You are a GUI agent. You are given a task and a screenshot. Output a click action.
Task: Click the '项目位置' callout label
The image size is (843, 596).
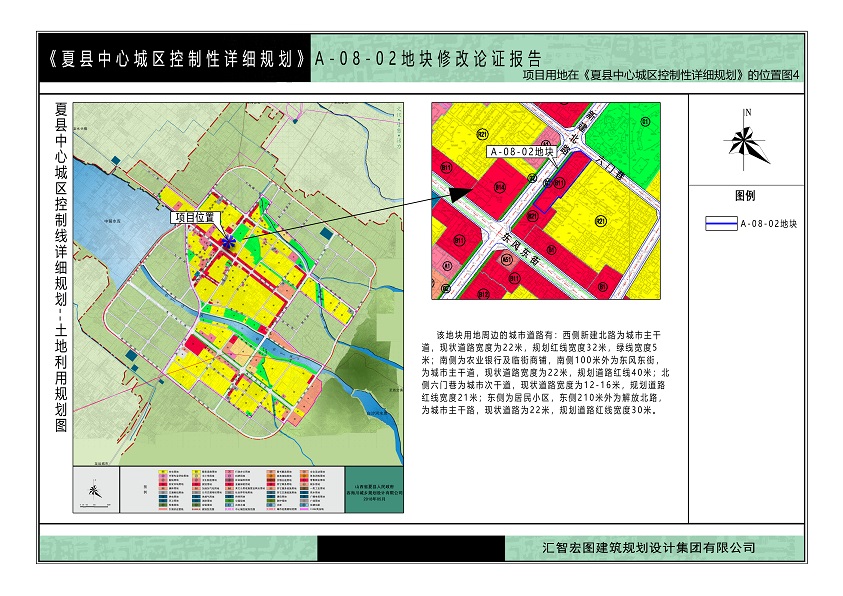tap(195, 217)
